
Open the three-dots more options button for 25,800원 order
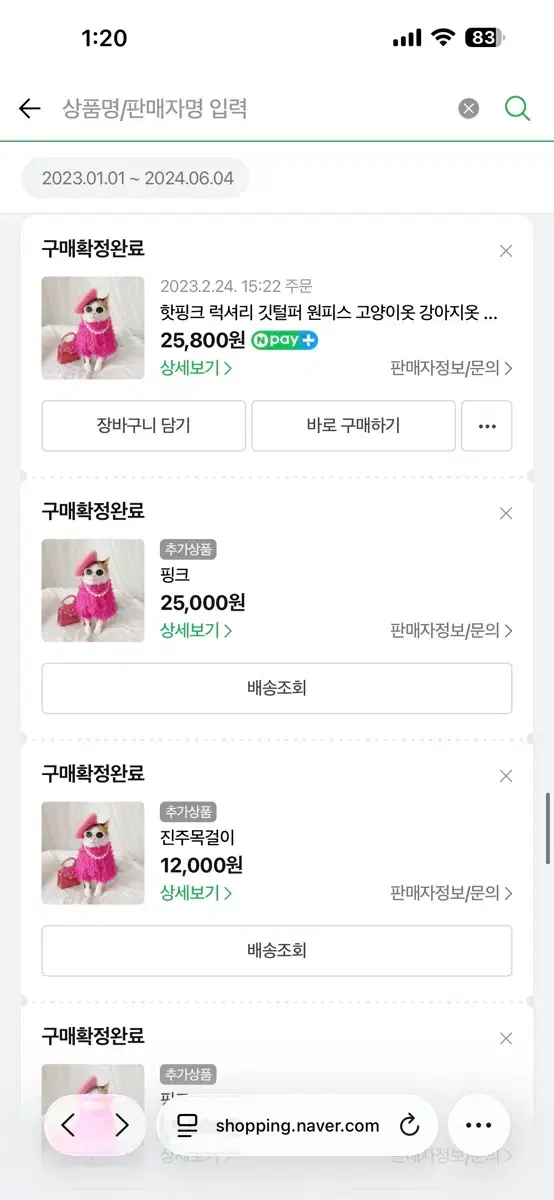coord(487,426)
